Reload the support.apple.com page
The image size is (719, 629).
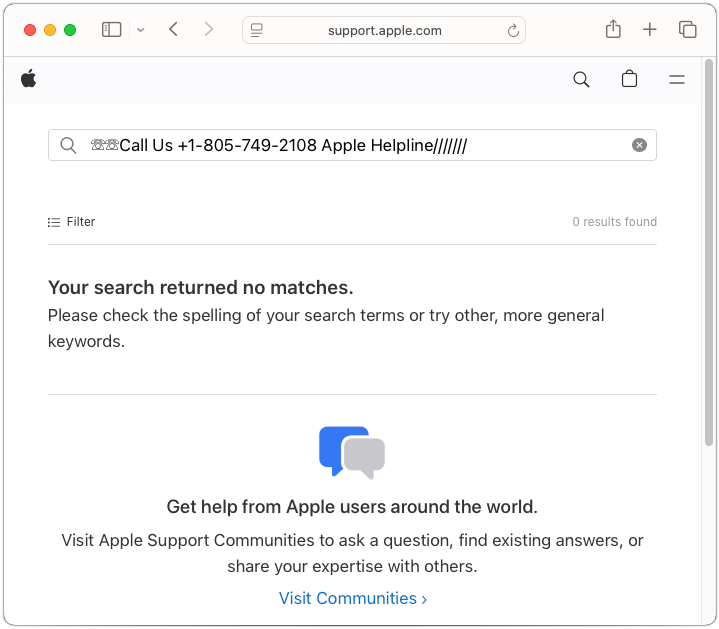tap(514, 31)
